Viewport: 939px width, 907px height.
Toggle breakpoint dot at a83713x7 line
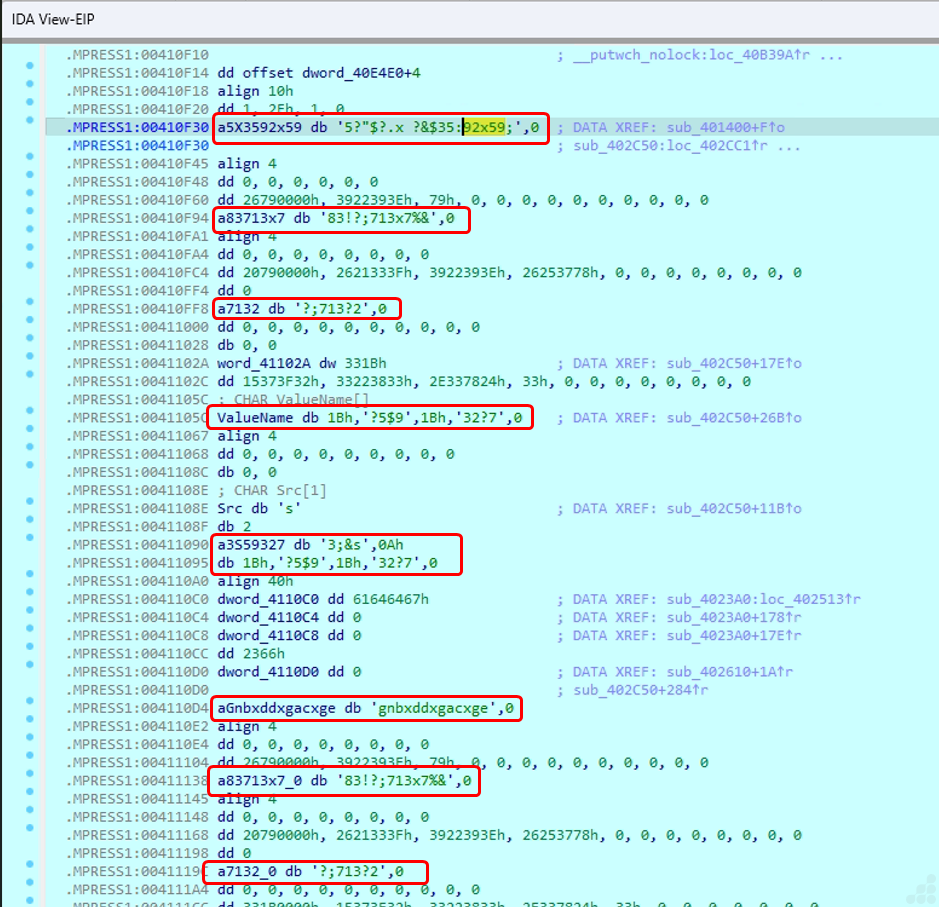tap(30, 218)
